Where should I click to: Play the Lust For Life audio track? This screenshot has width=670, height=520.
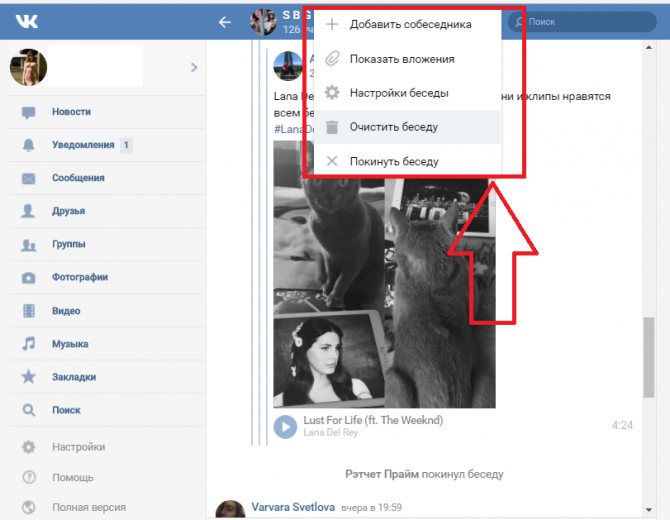pos(285,426)
